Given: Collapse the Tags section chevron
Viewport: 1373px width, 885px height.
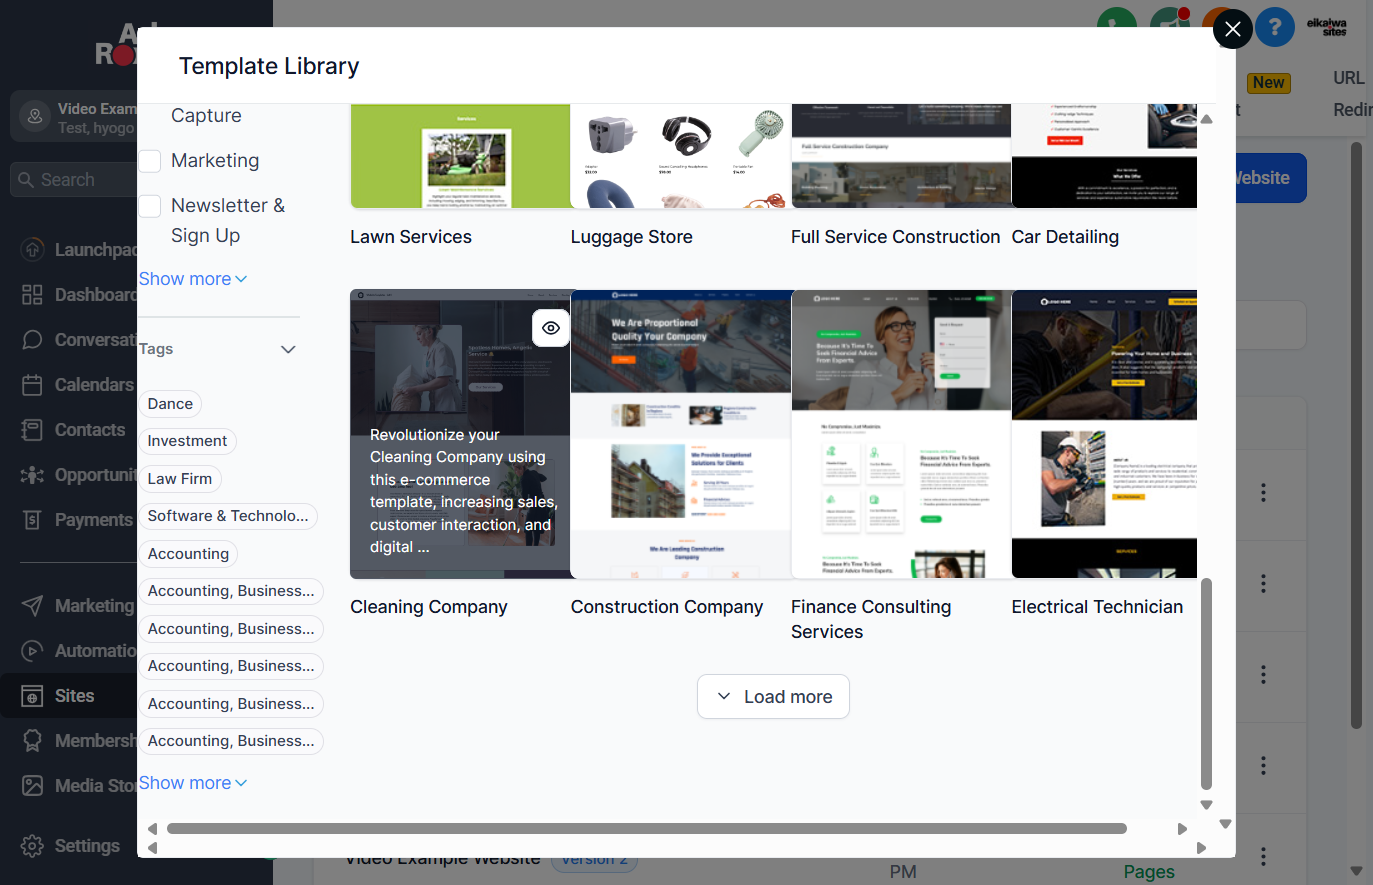Looking at the screenshot, I should 288,349.
